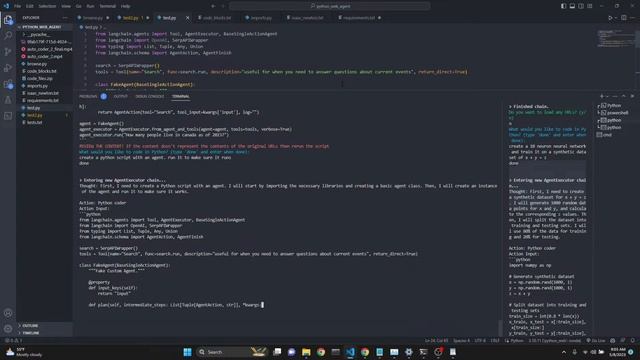This screenshot has width=640, height=360.
Task: Open the Source Control view
Action: tap(8, 52)
